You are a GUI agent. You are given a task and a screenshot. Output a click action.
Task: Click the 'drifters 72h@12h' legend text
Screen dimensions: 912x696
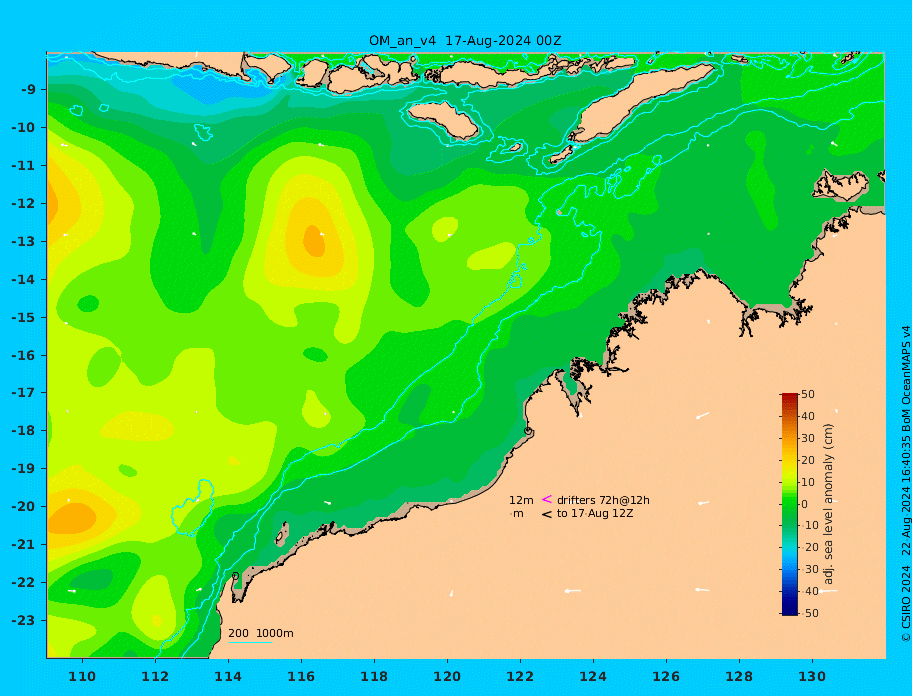(x=603, y=500)
